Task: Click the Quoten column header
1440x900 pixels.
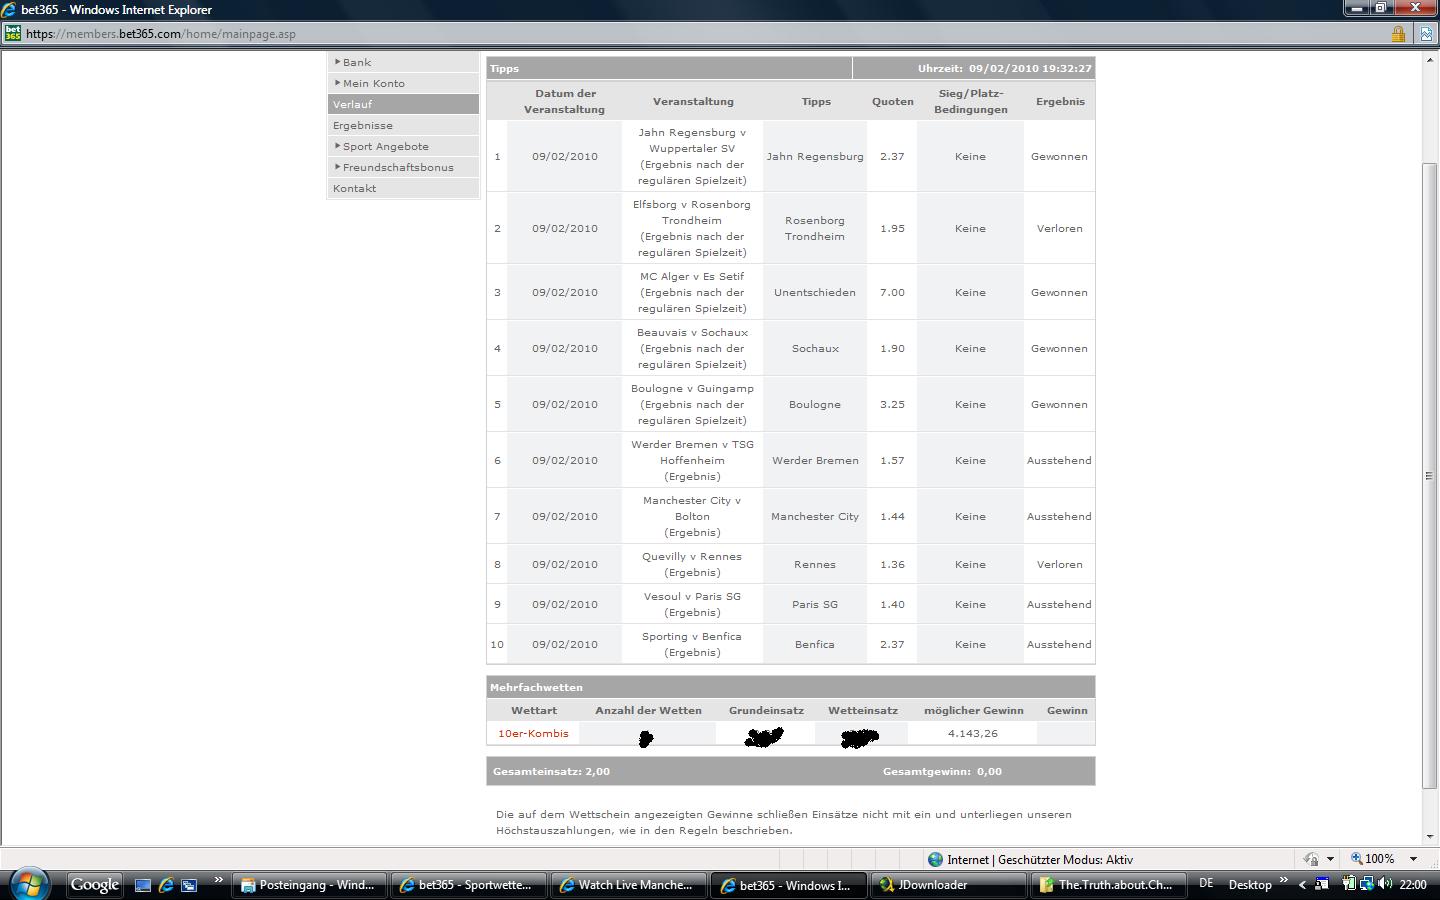Action: click(892, 101)
